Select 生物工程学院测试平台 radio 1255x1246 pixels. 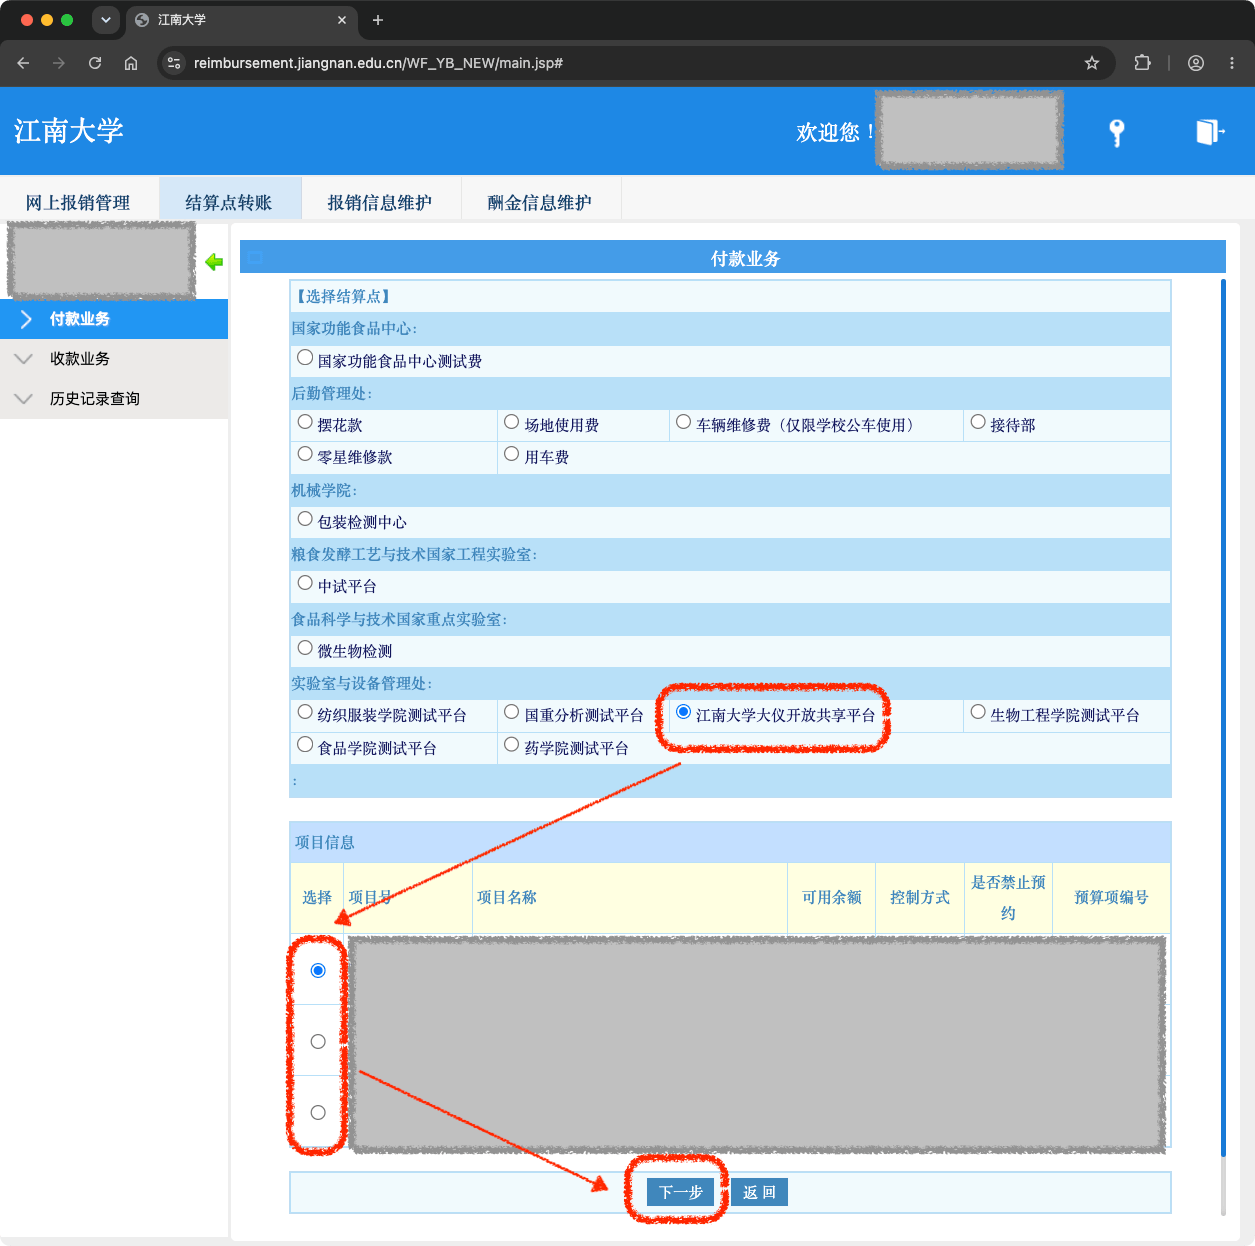coord(978,712)
